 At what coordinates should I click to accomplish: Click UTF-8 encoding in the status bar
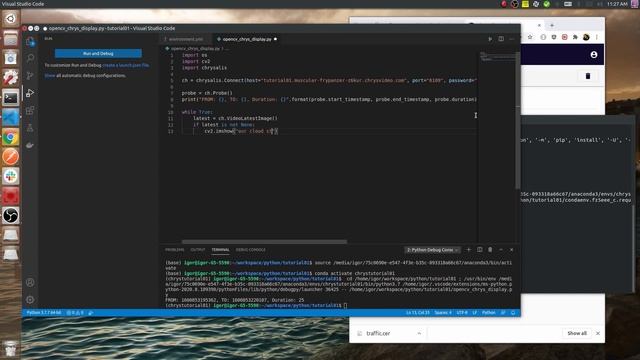462,313
